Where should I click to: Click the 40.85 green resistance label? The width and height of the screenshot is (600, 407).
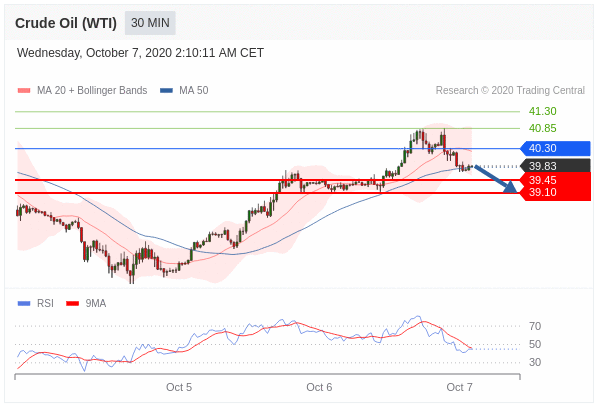coord(542,128)
